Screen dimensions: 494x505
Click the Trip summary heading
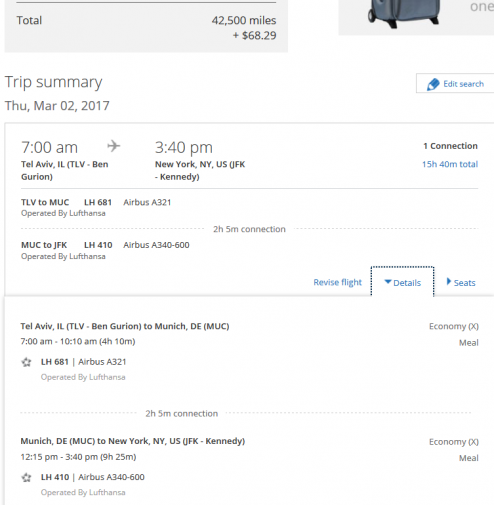coord(53,82)
